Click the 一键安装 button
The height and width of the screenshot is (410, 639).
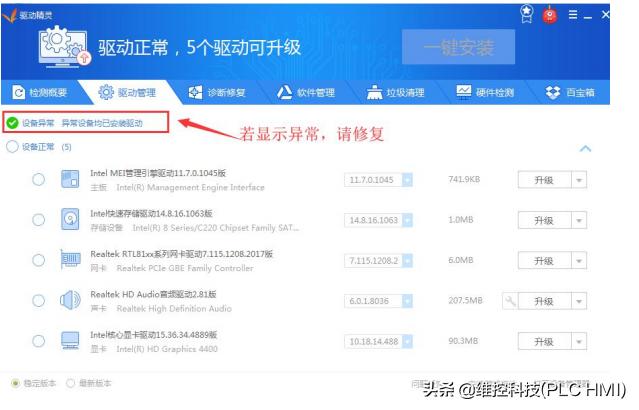point(458,47)
